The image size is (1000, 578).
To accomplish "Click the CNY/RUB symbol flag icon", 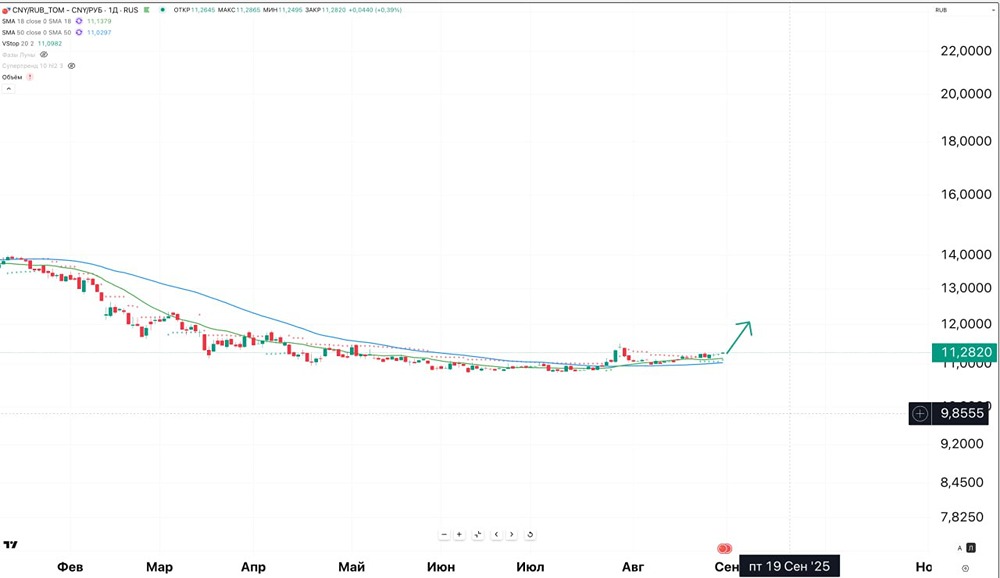I will [x=6, y=10].
